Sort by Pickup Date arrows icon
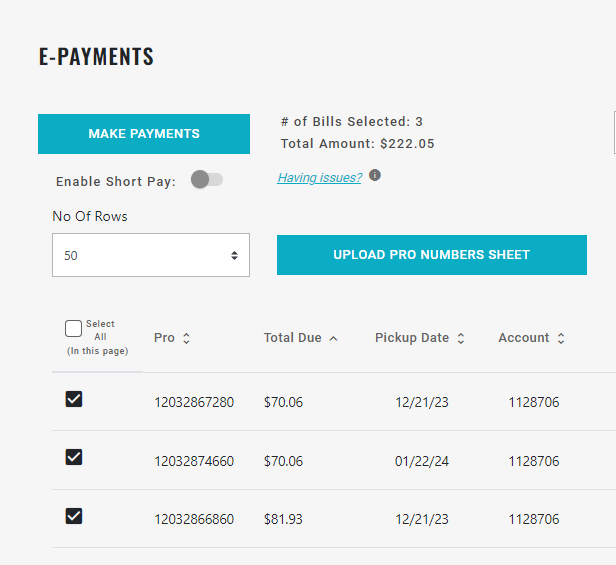616x565 pixels. click(460, 339)
